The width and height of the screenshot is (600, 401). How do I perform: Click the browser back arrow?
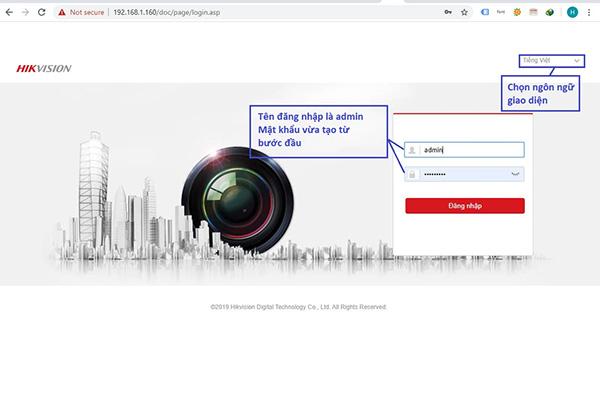pyautogui.click(x=9, y=12)
